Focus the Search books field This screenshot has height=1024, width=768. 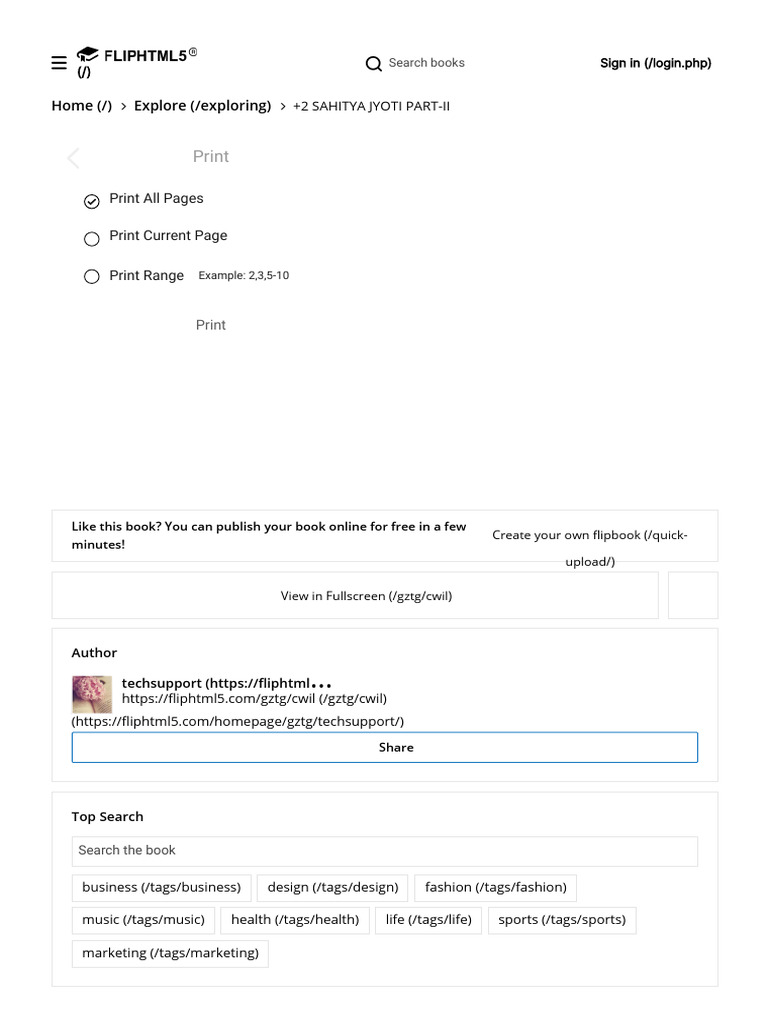click(x=426, y=63)
